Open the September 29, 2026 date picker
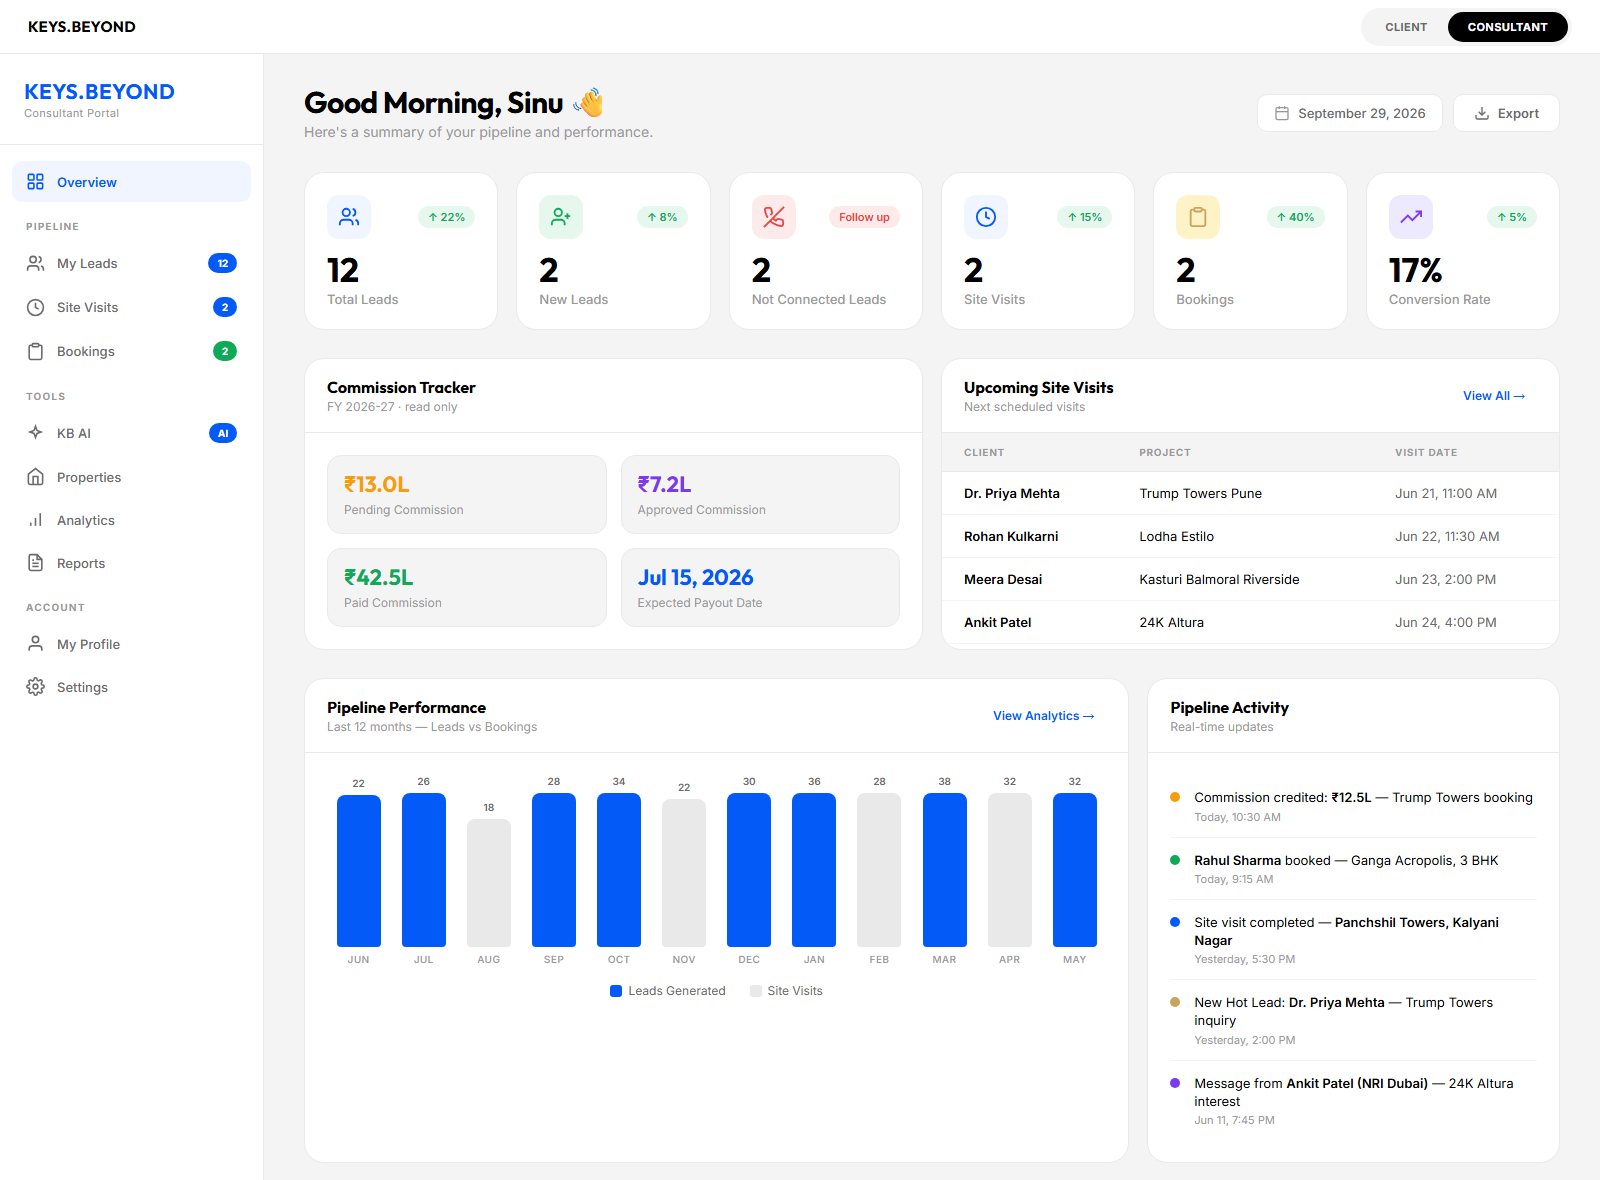The width and height of the screenshot is (1600, 1180). [1349, 113]
